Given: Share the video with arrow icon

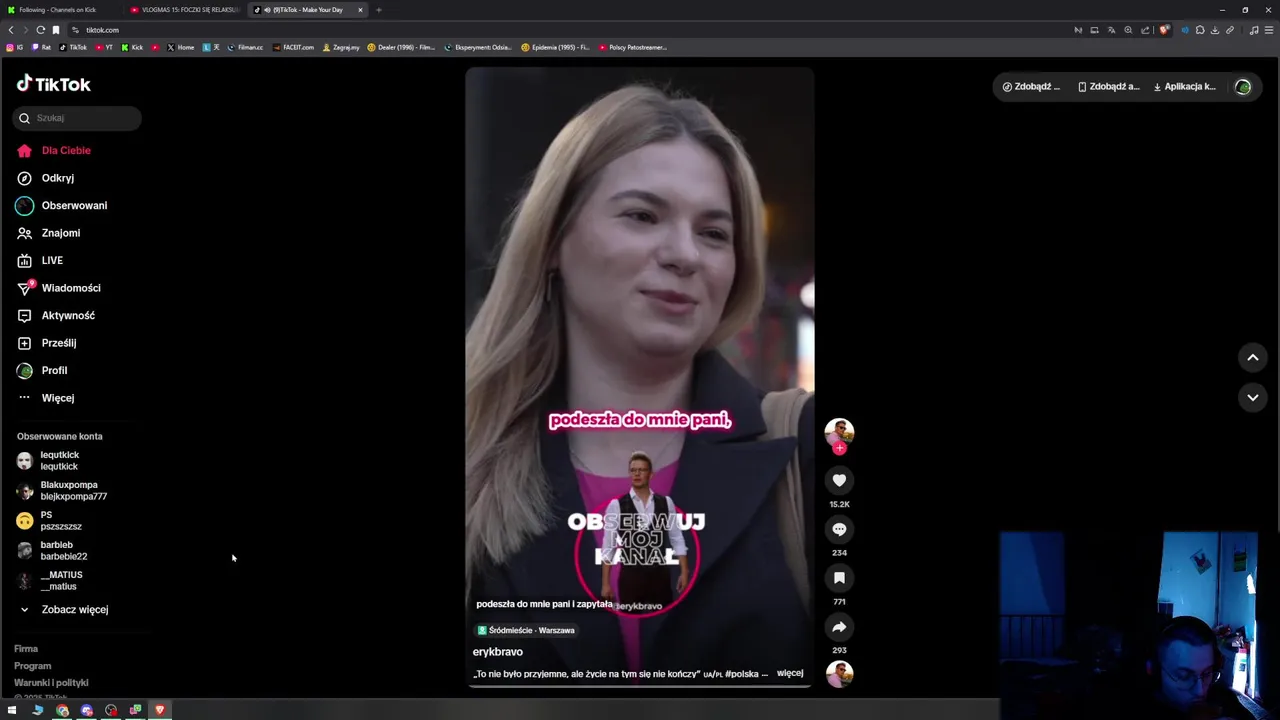Looking at the screenshot, I should 839,627.
